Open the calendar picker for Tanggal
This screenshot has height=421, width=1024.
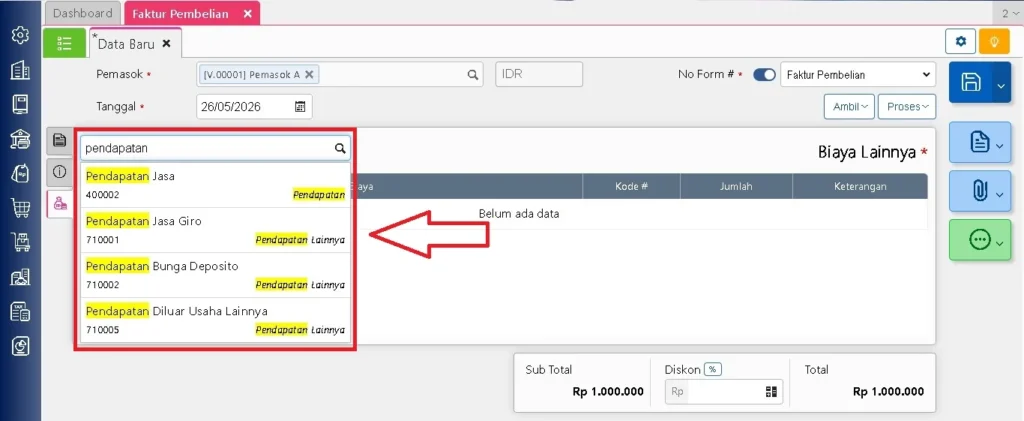click(x=300, y=107)
